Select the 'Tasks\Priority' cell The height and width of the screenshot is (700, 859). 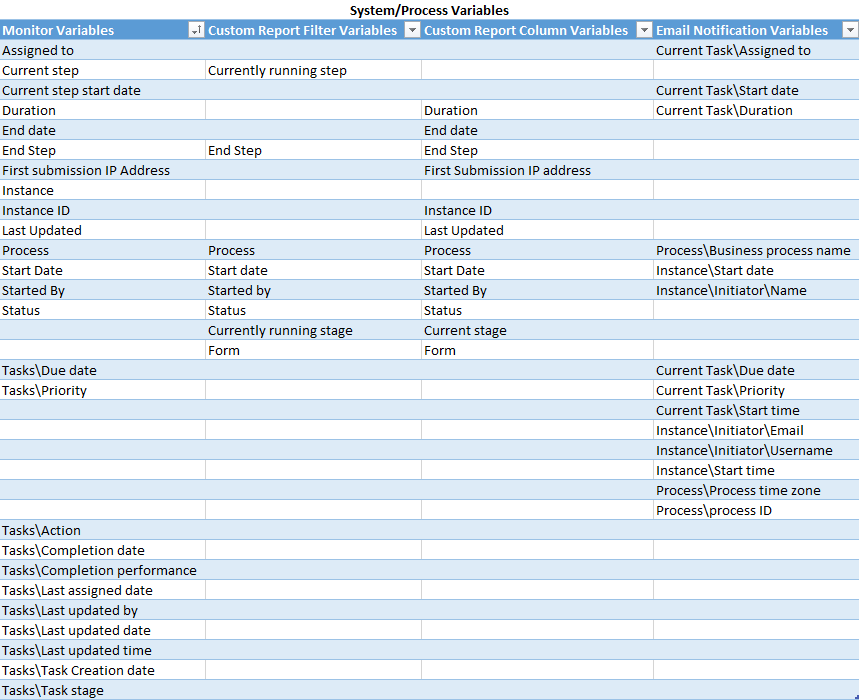pyautogui.click(x=102, y=390)
